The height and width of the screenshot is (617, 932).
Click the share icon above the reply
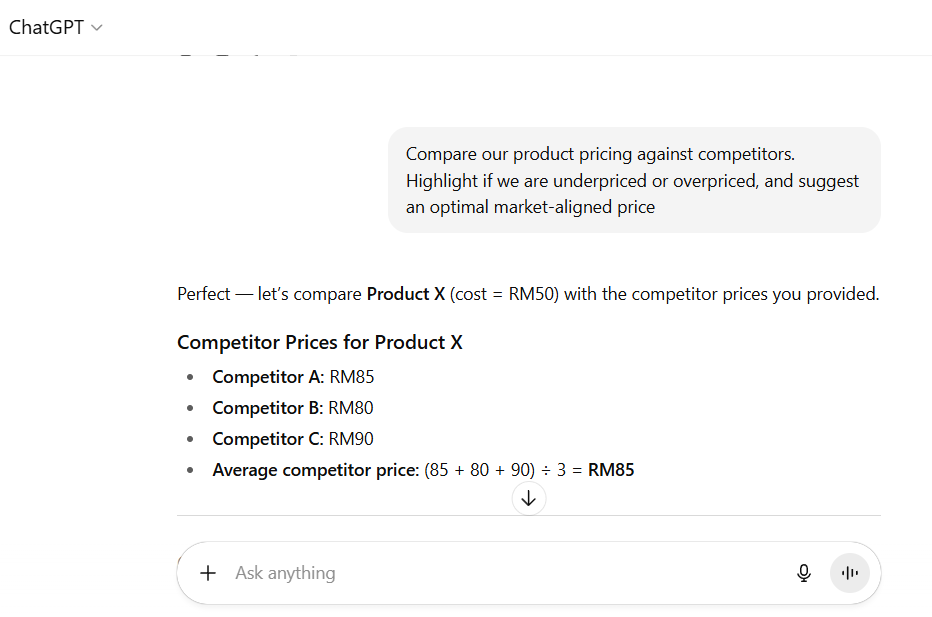click(293, 48)
